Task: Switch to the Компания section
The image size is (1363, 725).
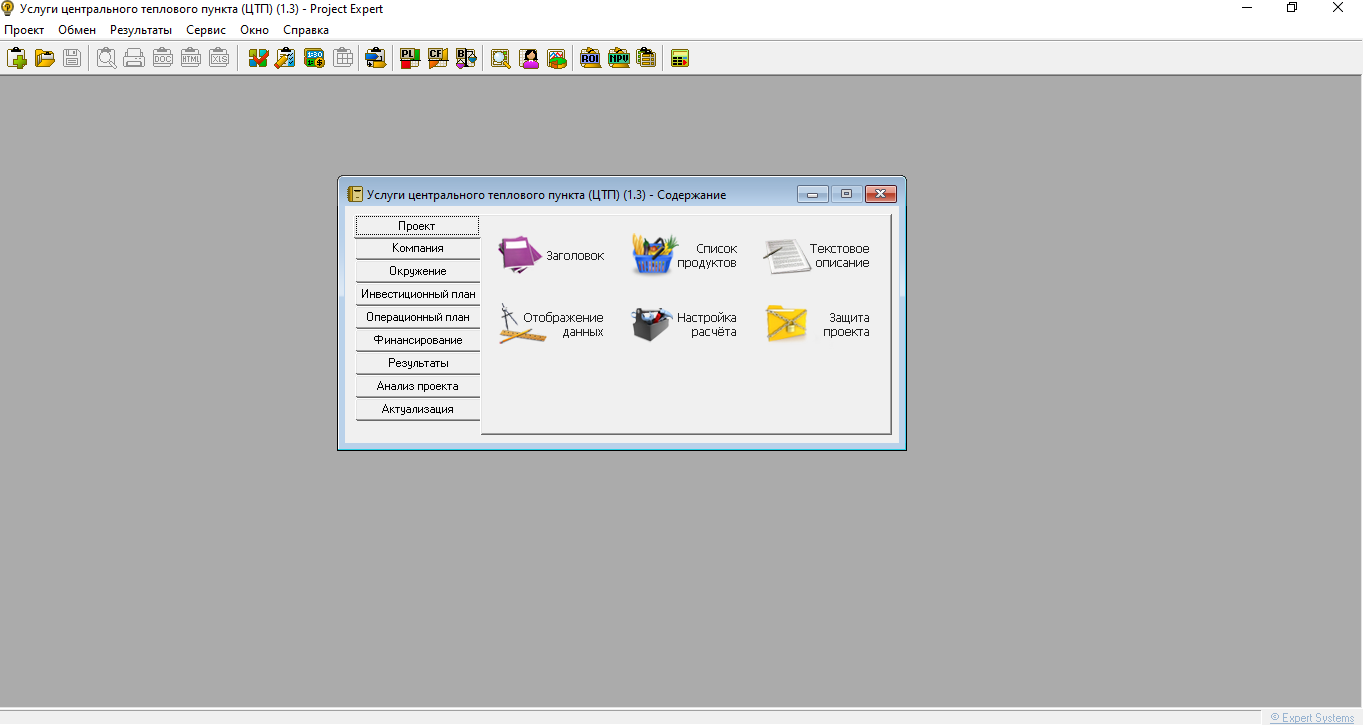Action: (418, 248)
